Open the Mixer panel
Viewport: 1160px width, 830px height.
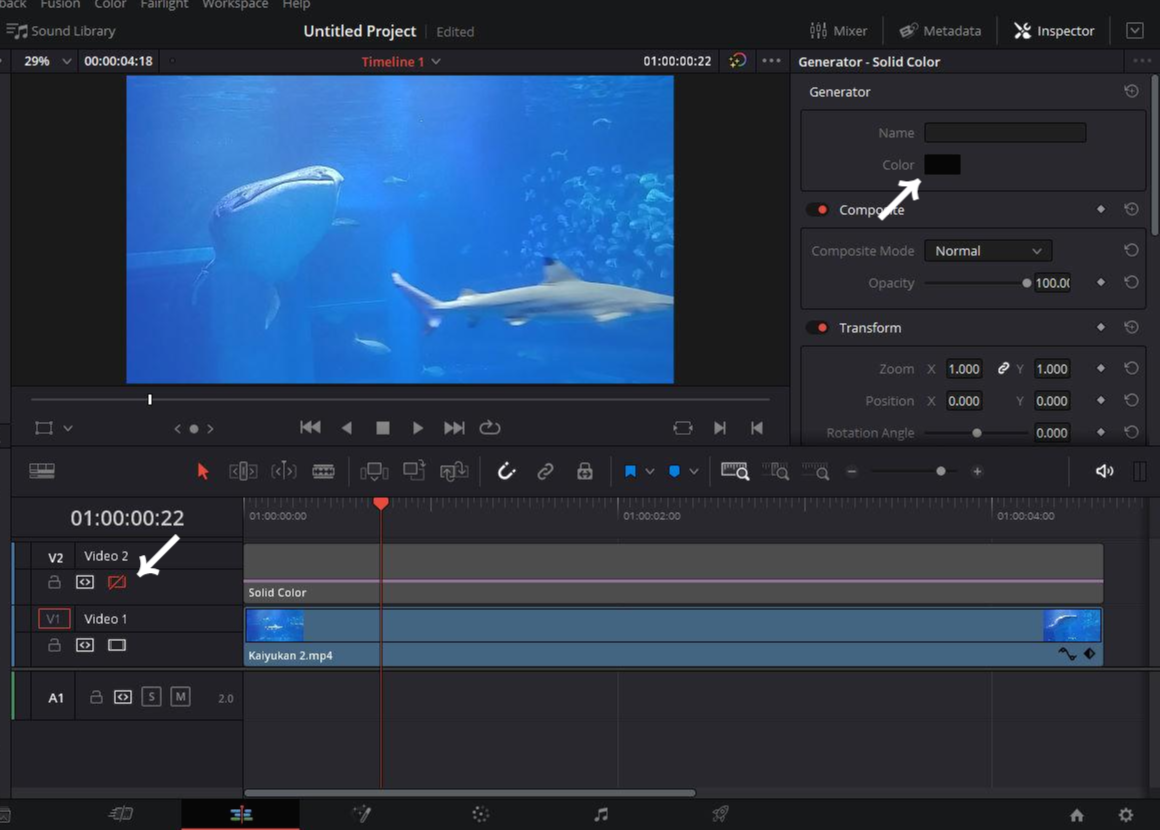pyautogui.click(x=838, y=31)
